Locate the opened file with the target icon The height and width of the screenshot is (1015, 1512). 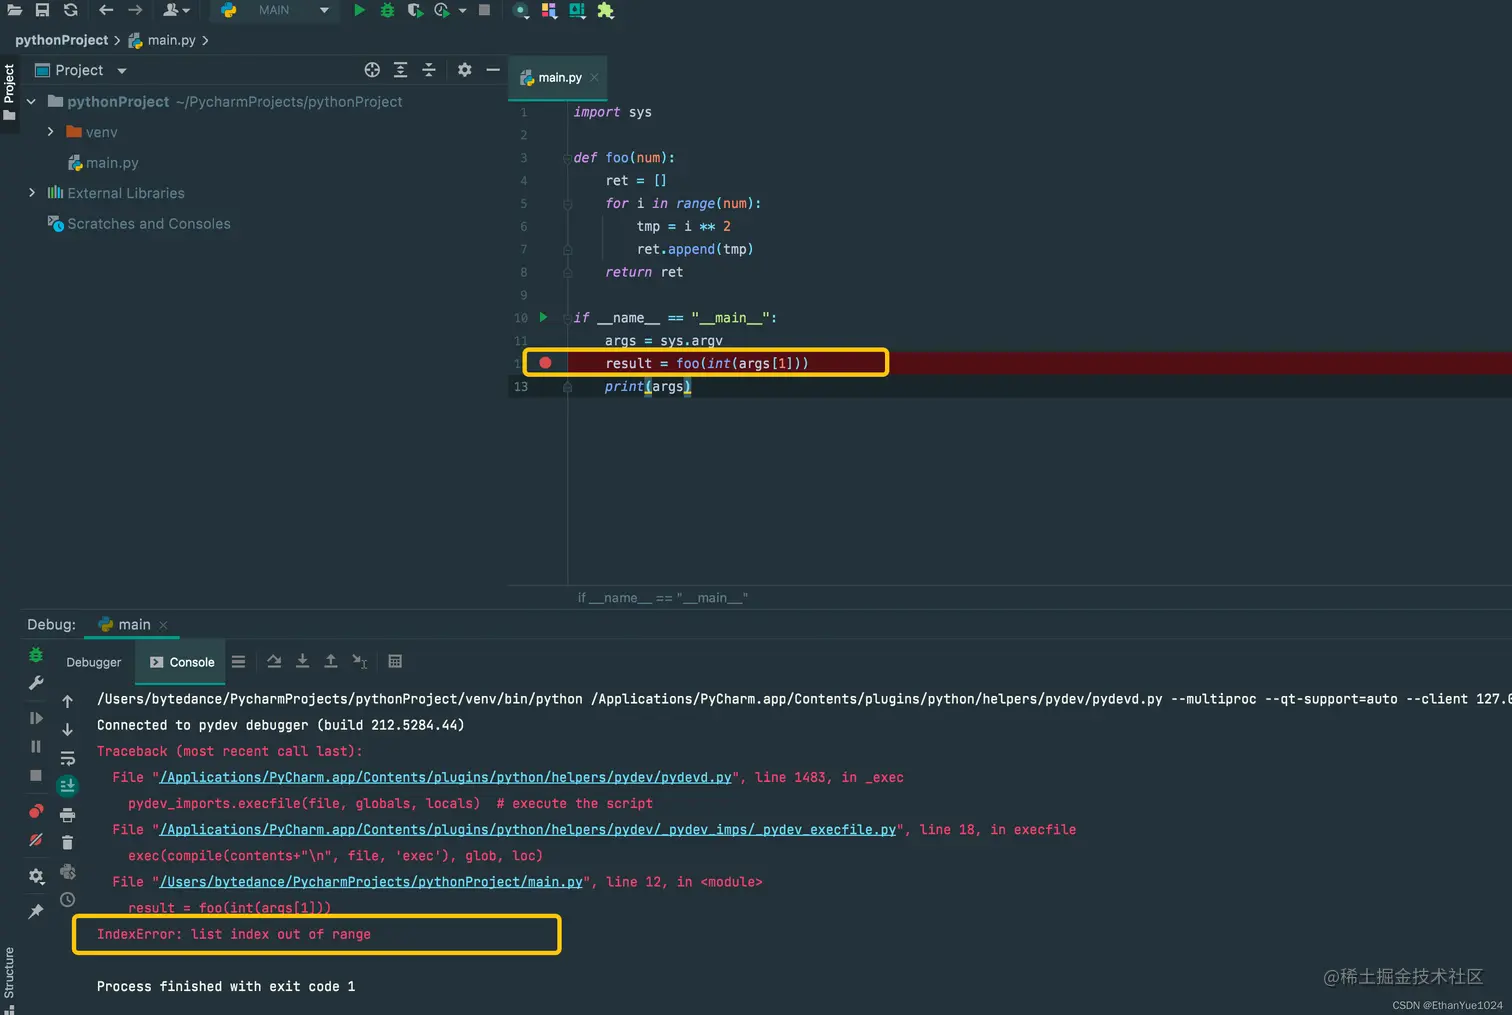pyautogui.click(x=372, y=70)
